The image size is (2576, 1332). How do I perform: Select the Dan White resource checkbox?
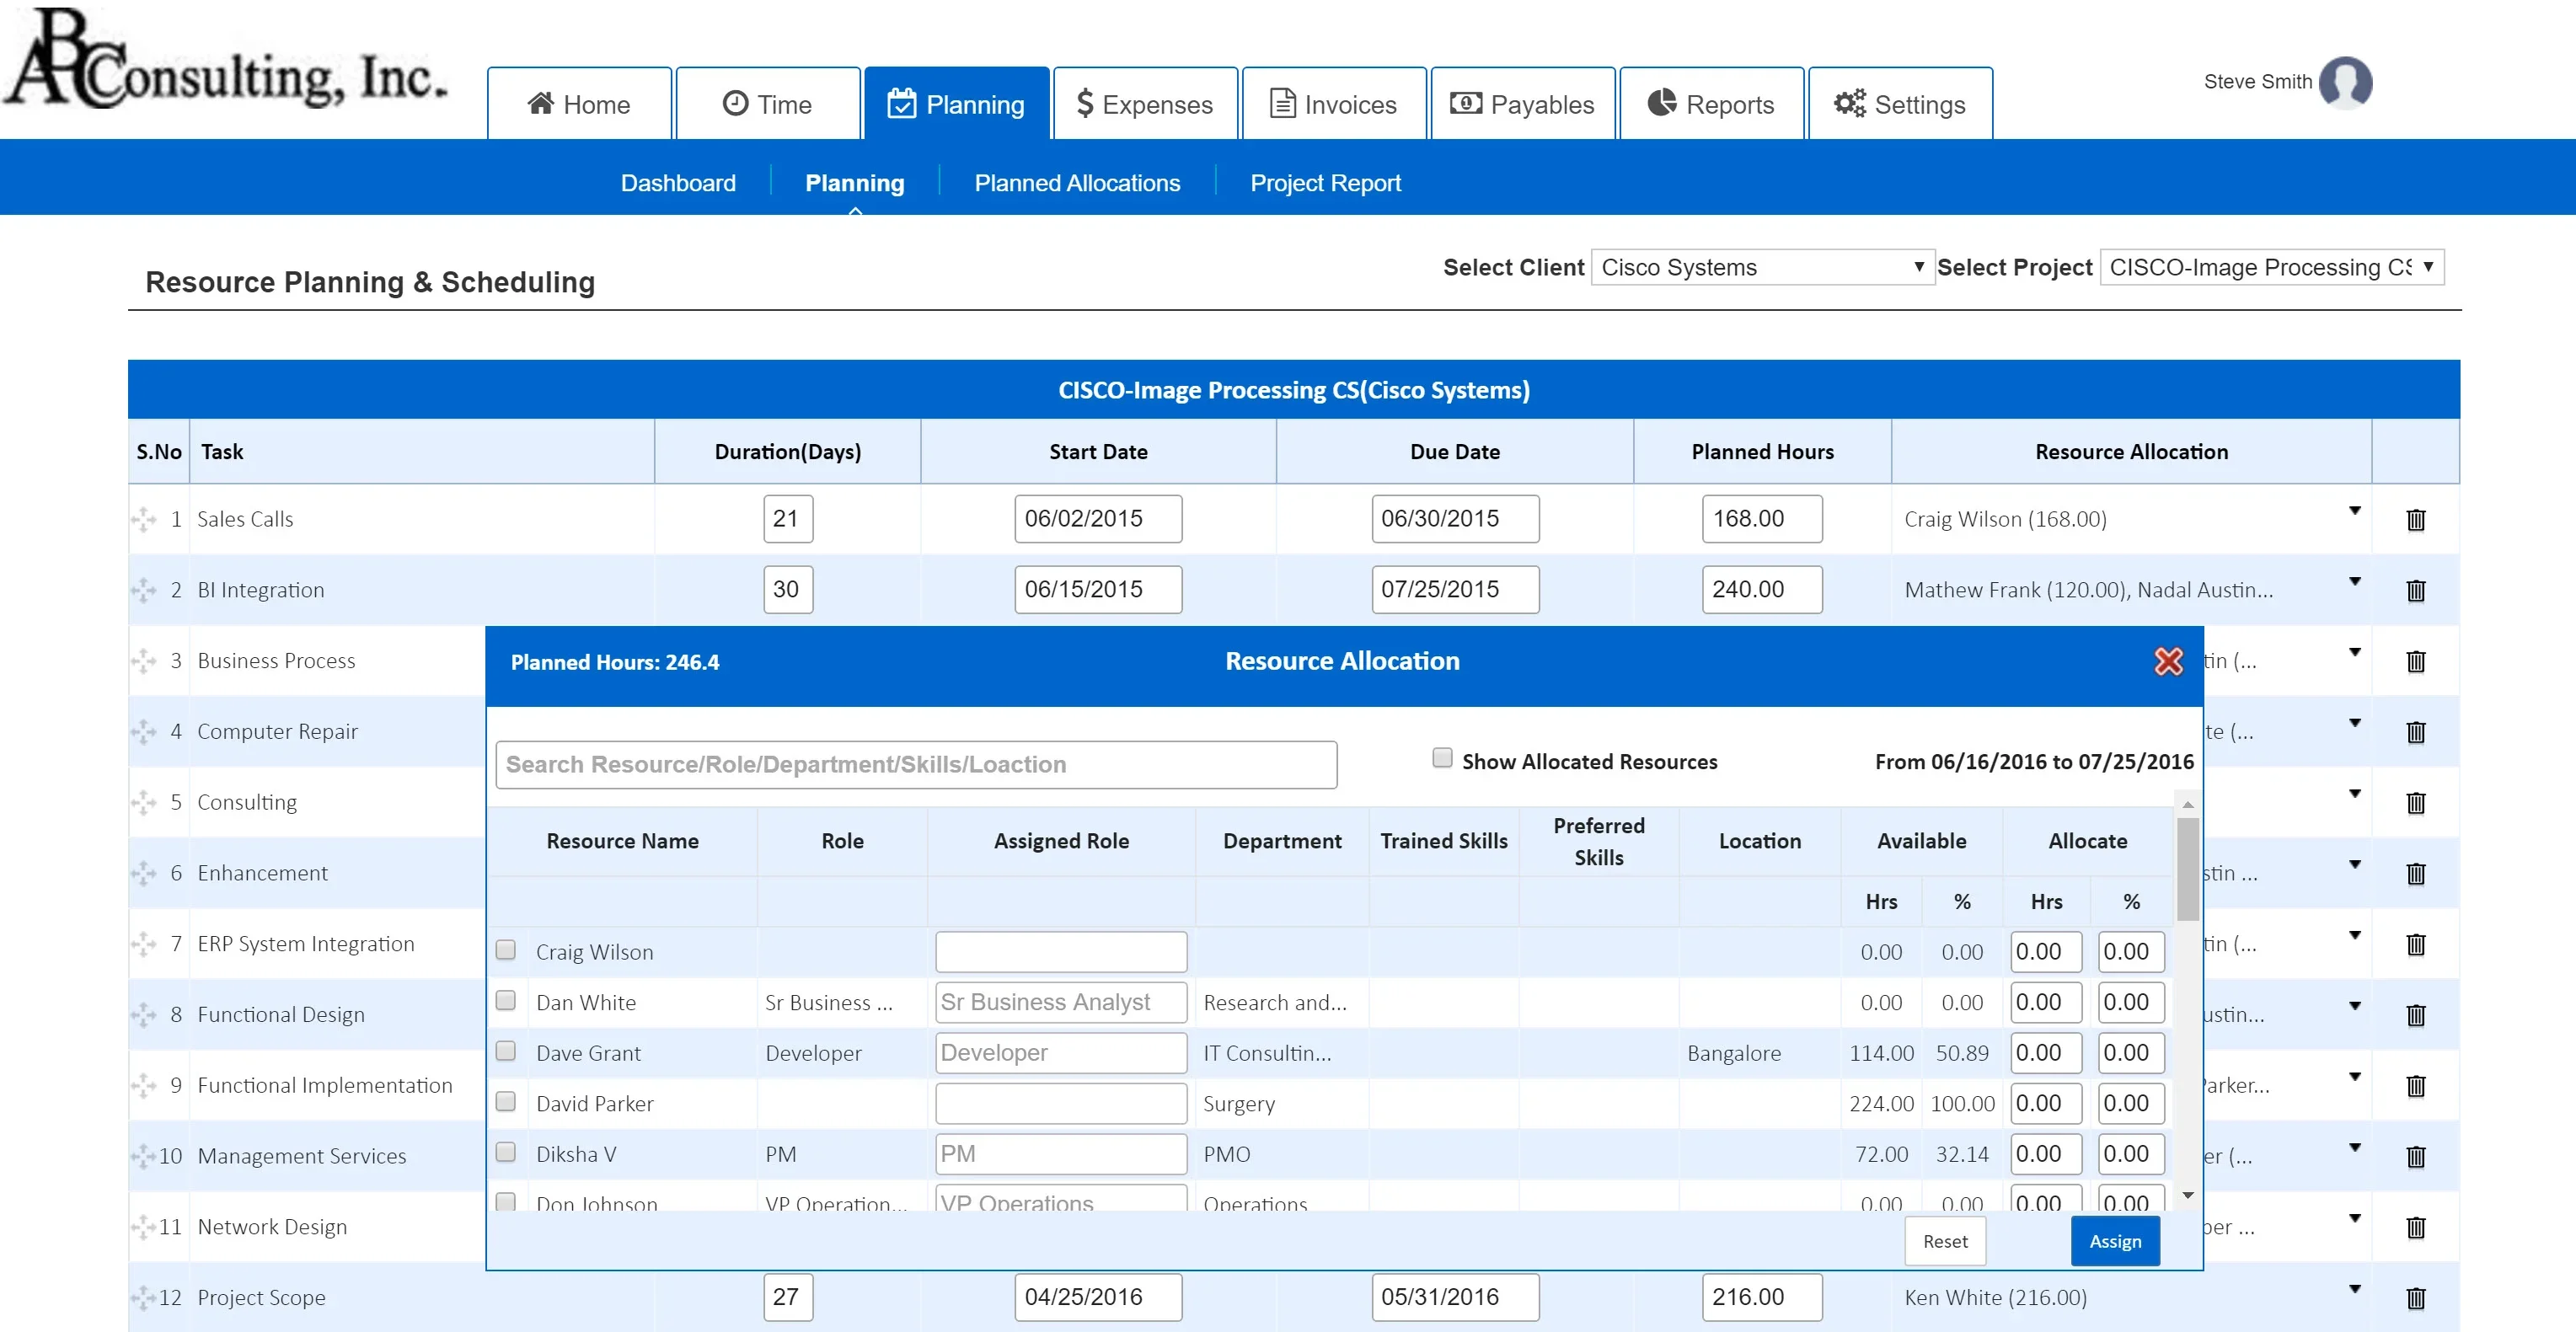click(506, 1001)
